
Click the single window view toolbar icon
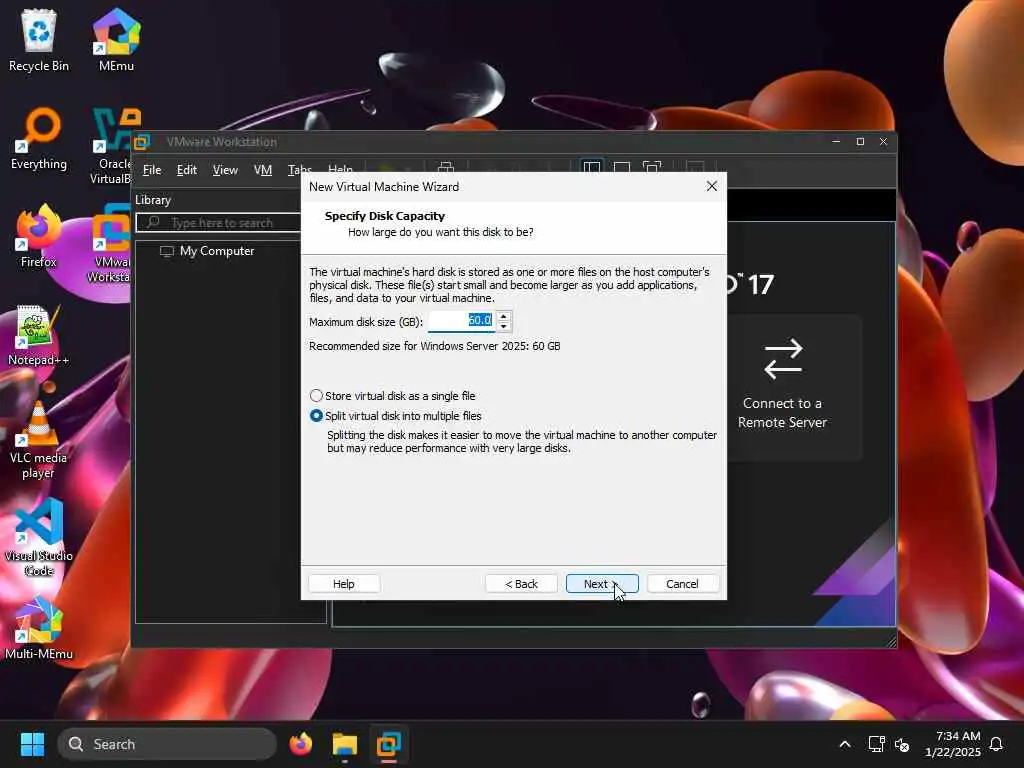[622, 167]
